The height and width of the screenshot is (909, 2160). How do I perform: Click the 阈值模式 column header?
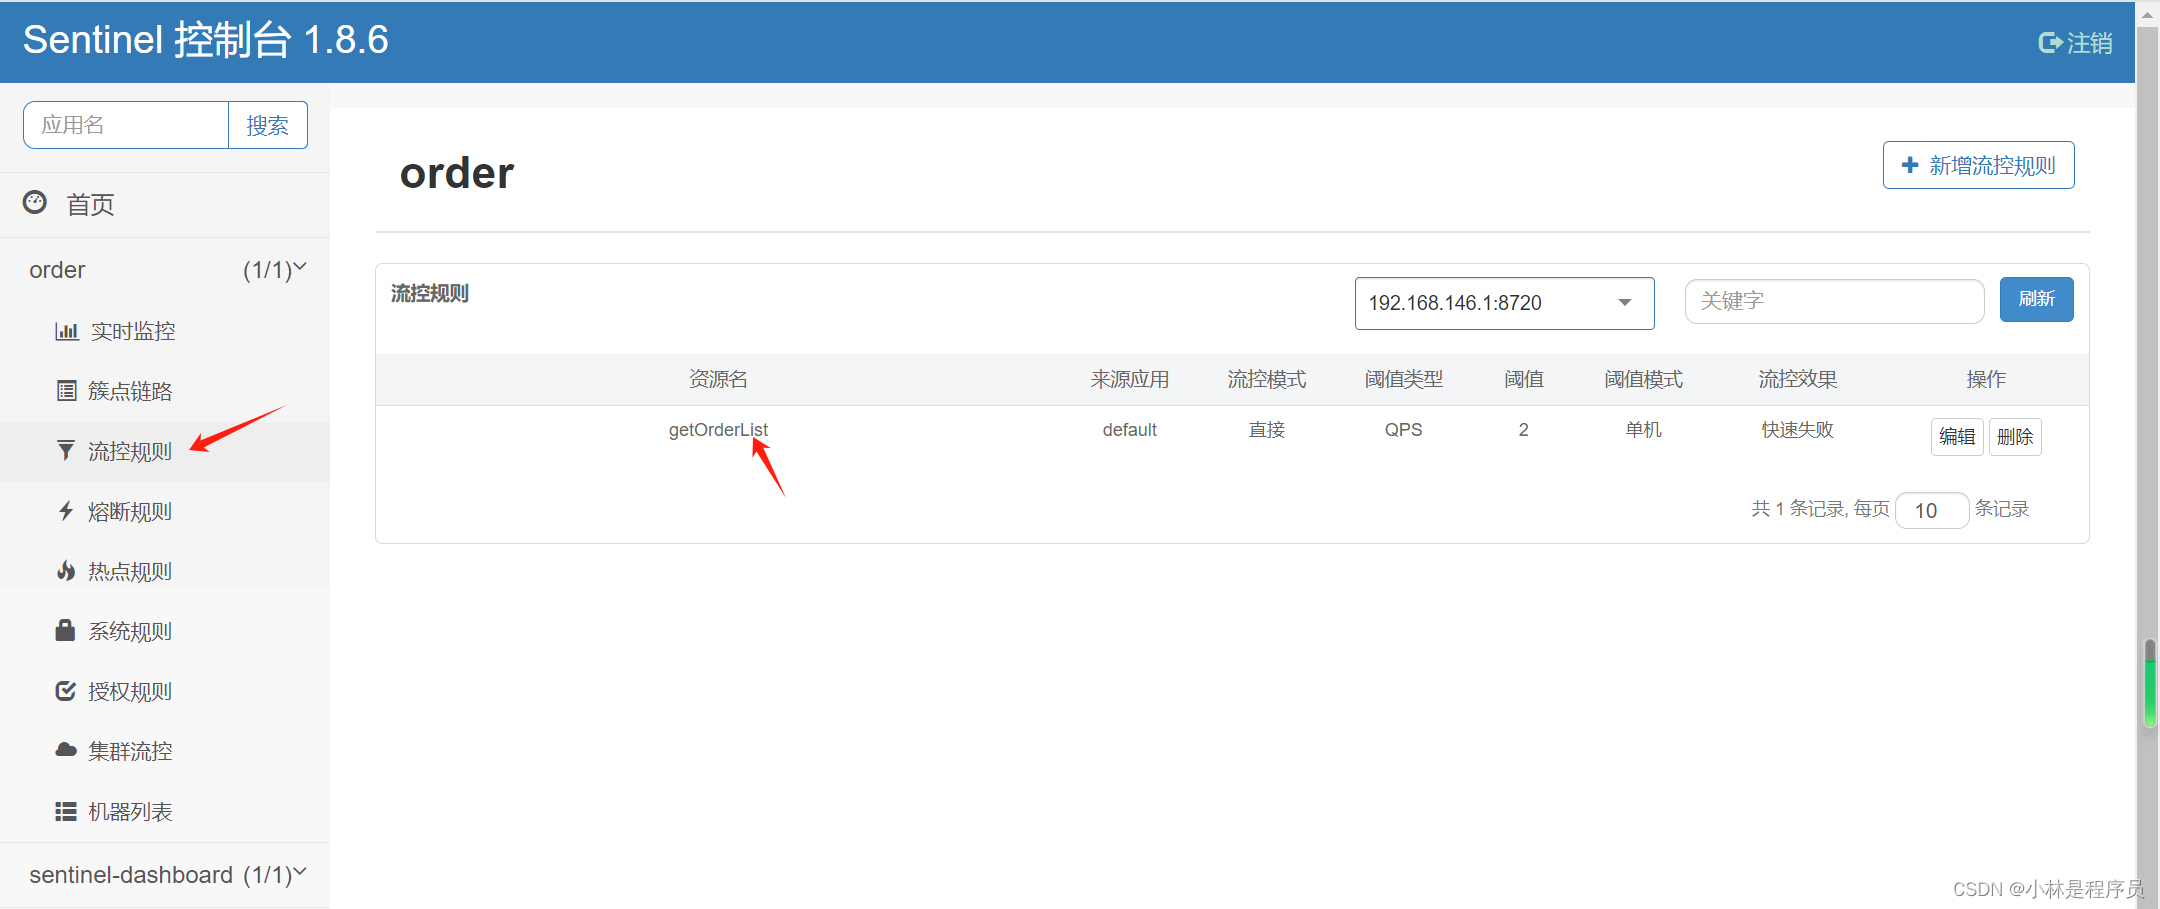[1643, 379]
